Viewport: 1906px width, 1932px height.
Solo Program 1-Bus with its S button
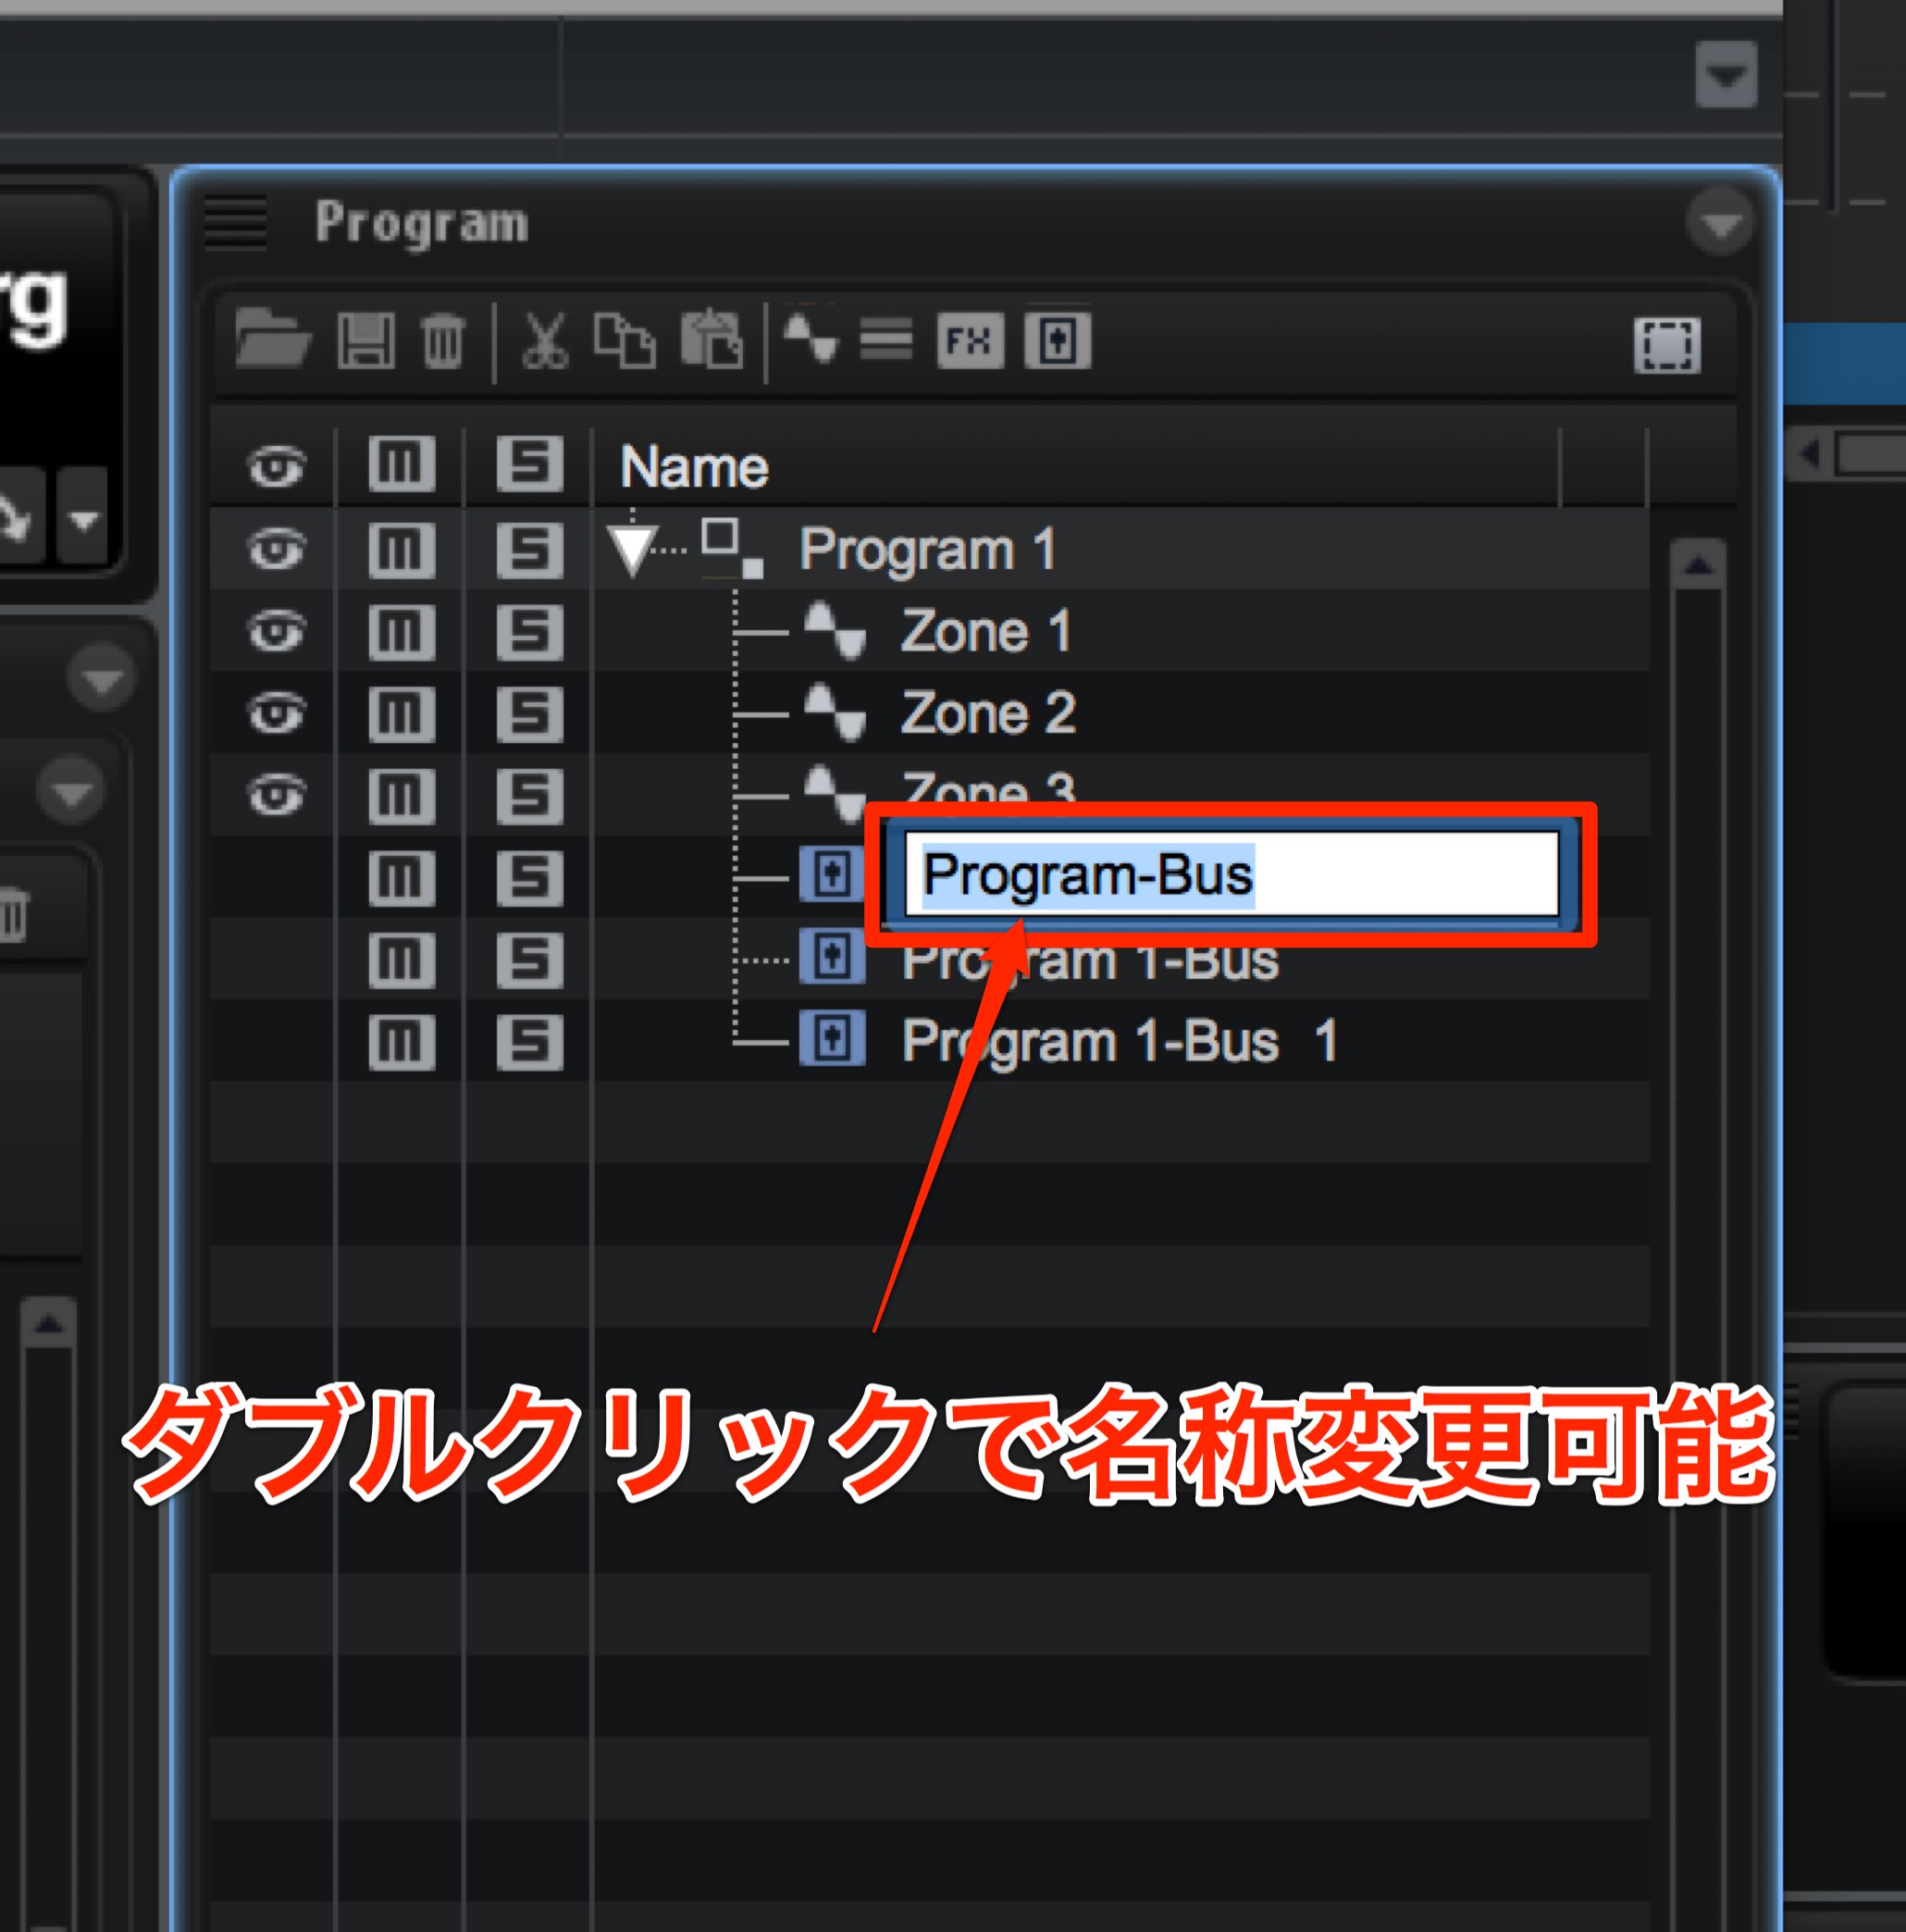point(529,960)
